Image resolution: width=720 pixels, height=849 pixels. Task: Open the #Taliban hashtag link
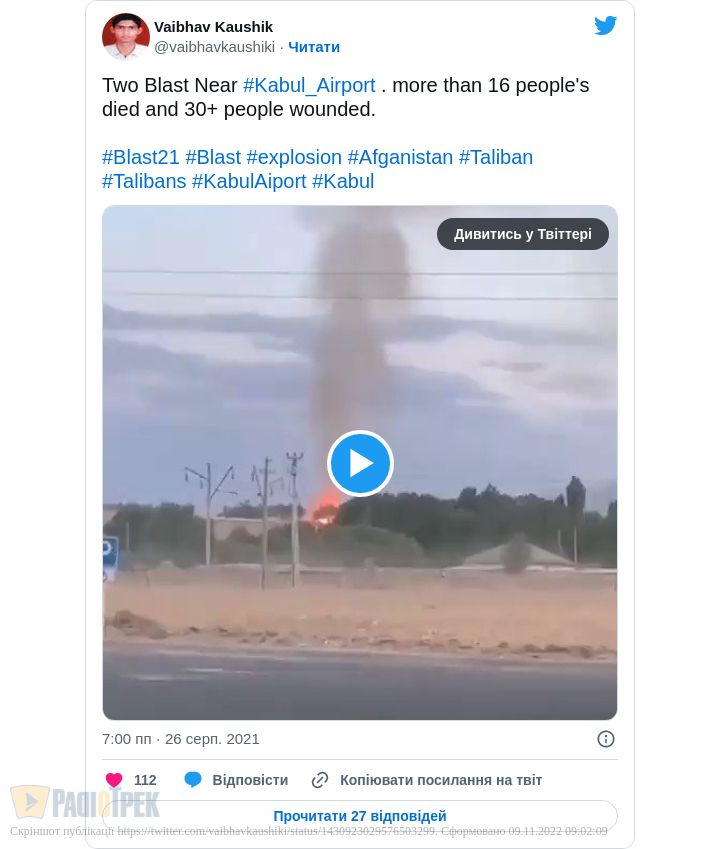coord(496,157)
